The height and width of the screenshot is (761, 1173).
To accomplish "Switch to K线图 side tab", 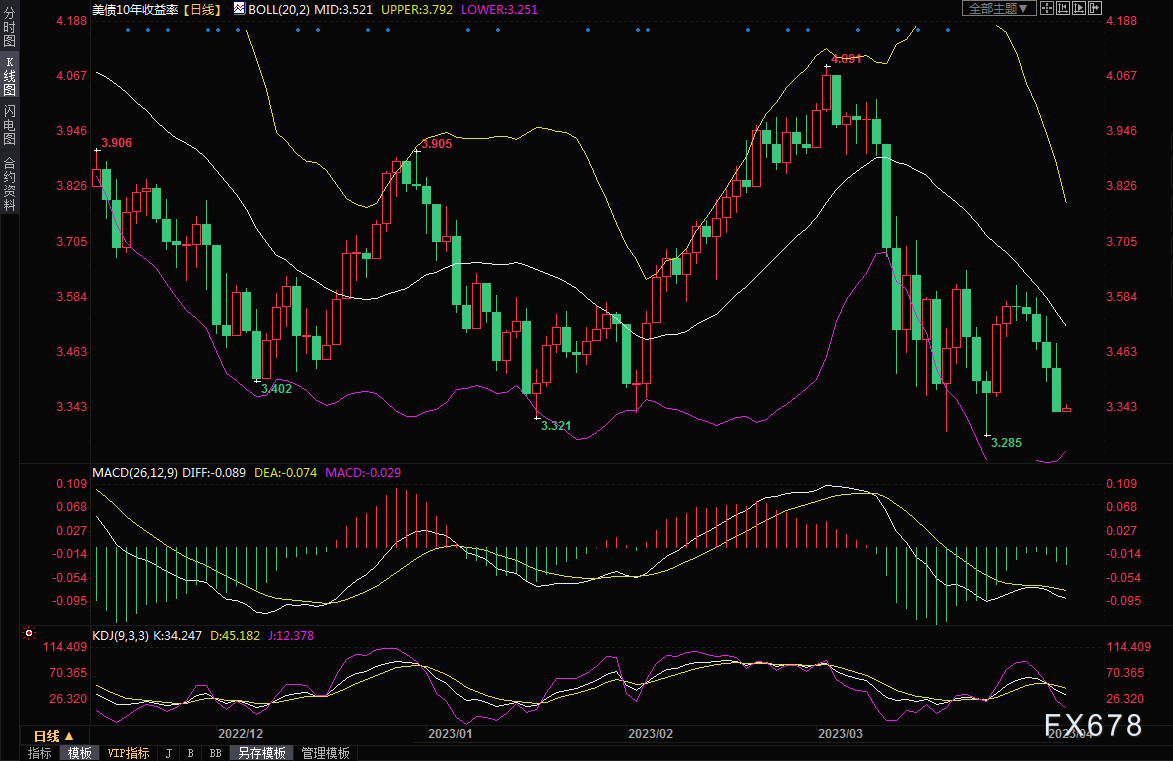I will (x=9, y=76).
